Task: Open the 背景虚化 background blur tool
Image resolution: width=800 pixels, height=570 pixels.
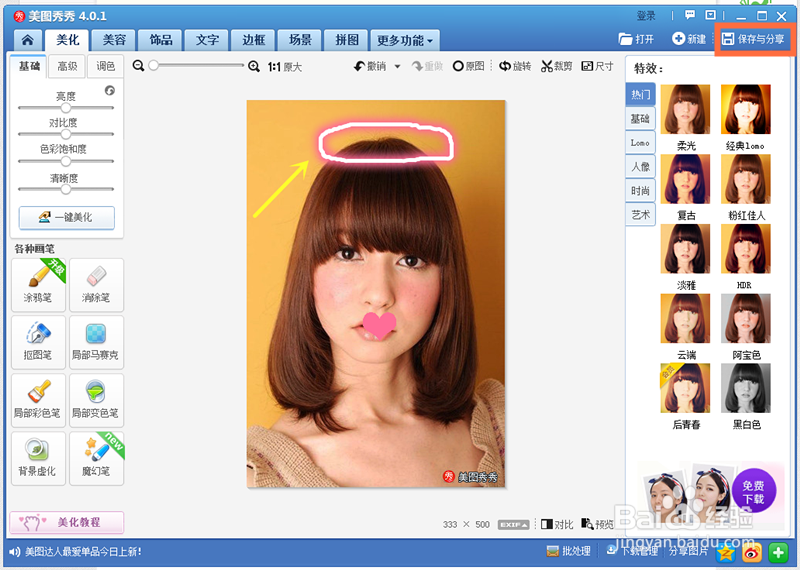Action: (x=38, y=458)
